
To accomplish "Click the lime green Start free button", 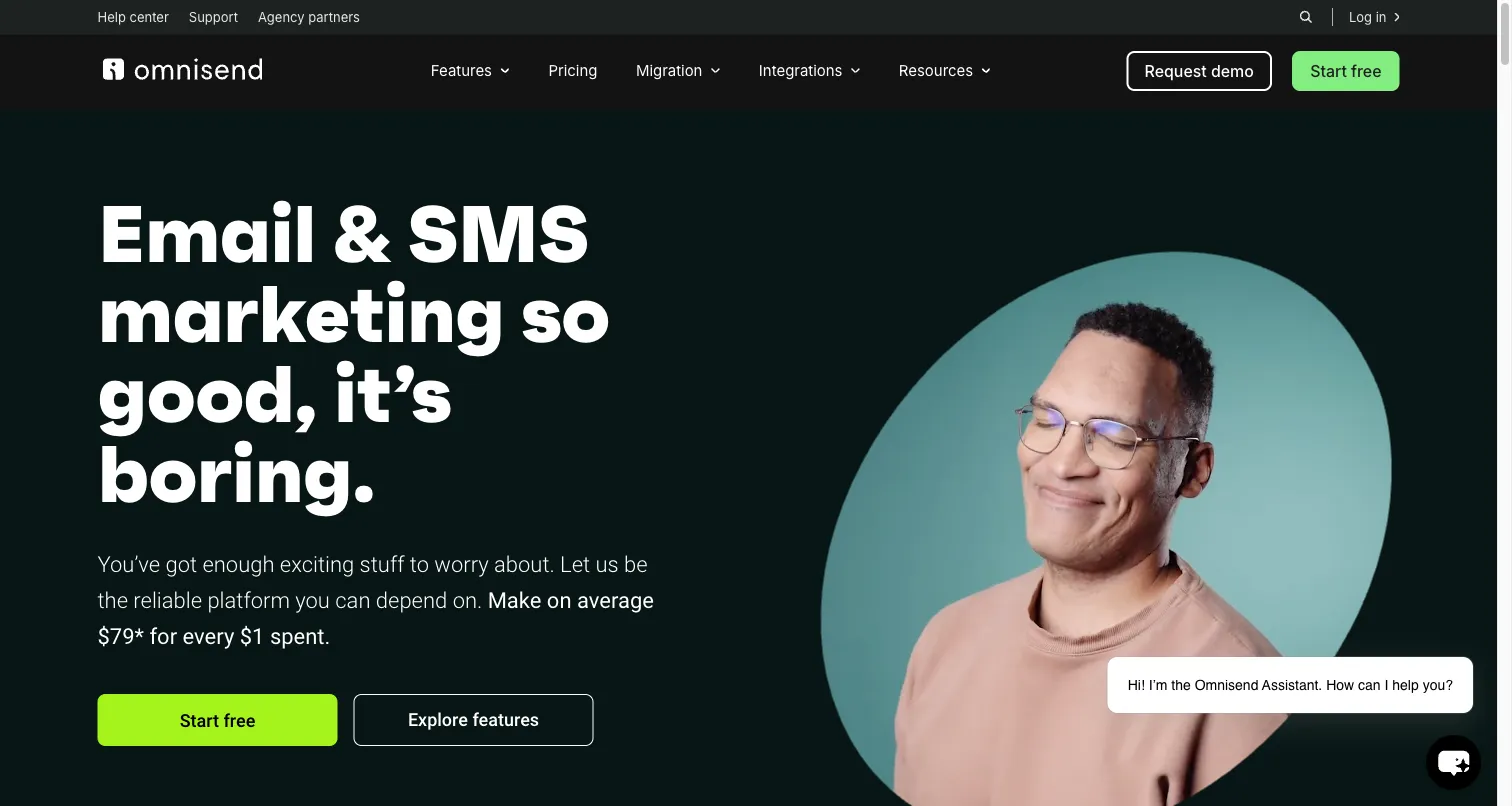I will (217, 720).
